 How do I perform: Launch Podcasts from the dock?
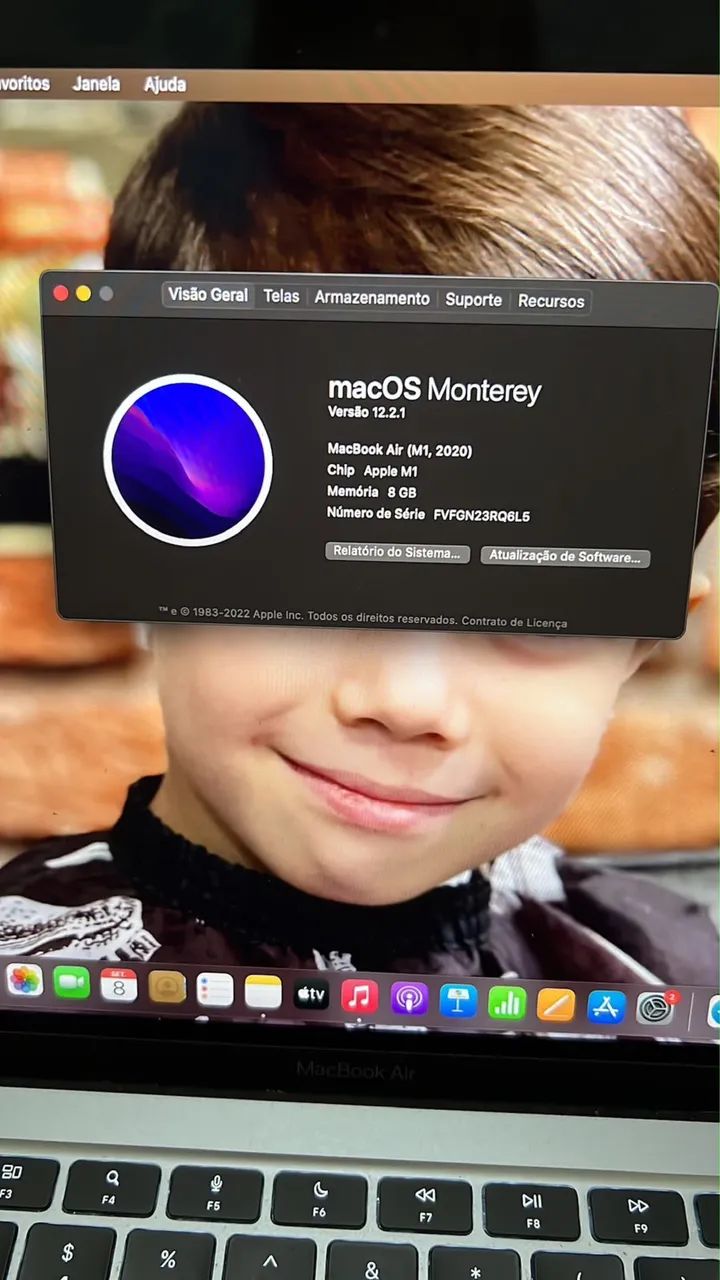(409, 998)
